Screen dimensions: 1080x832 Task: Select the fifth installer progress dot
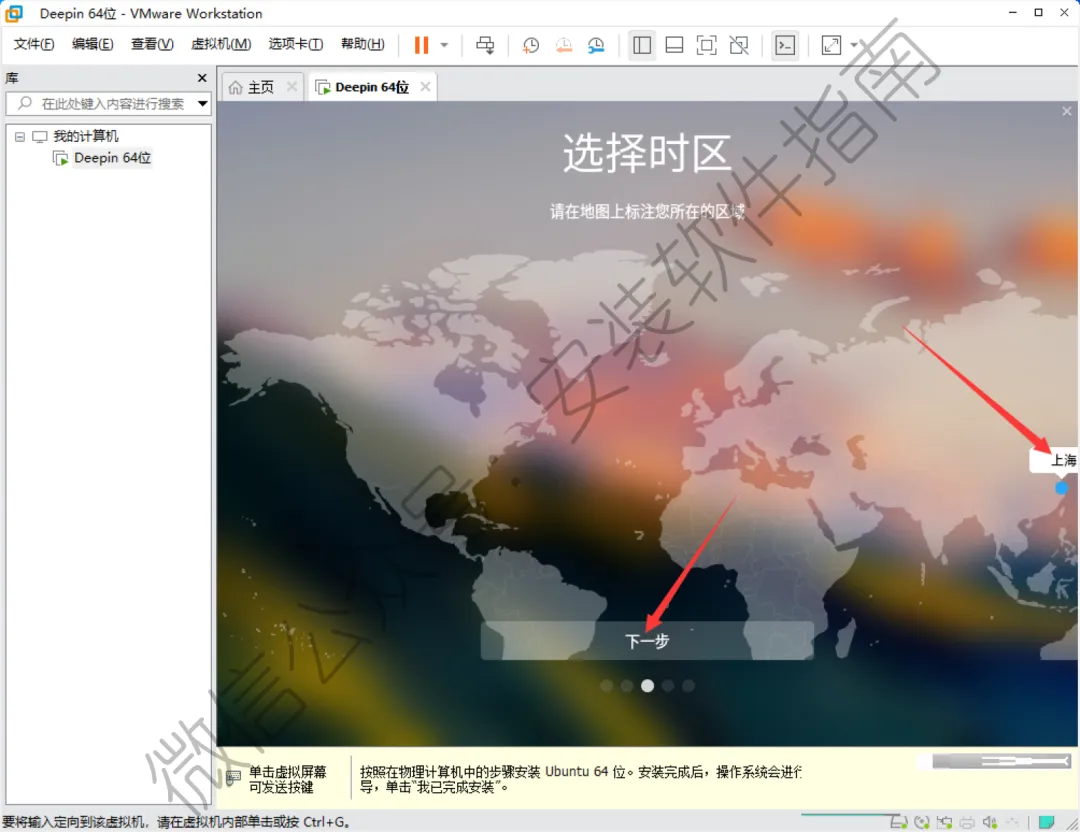(688, 686)
